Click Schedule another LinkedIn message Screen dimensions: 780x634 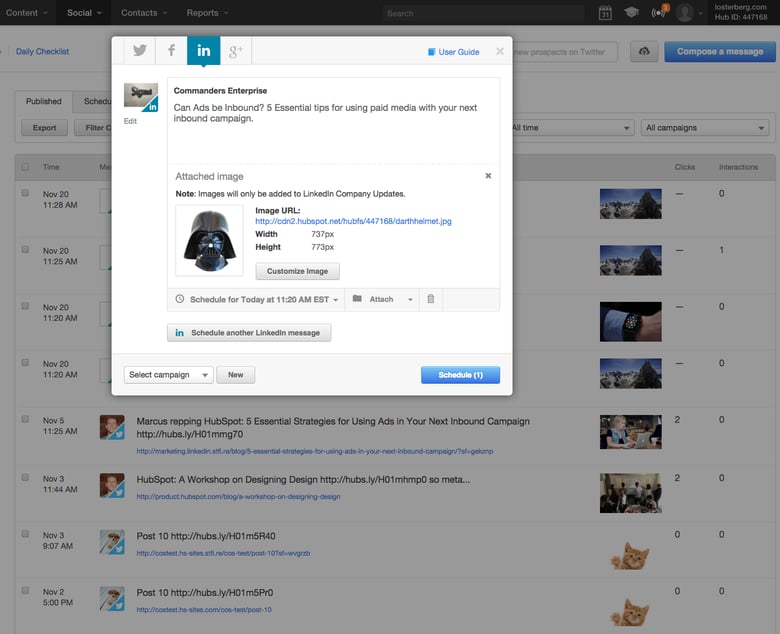(x=249, y=333)
